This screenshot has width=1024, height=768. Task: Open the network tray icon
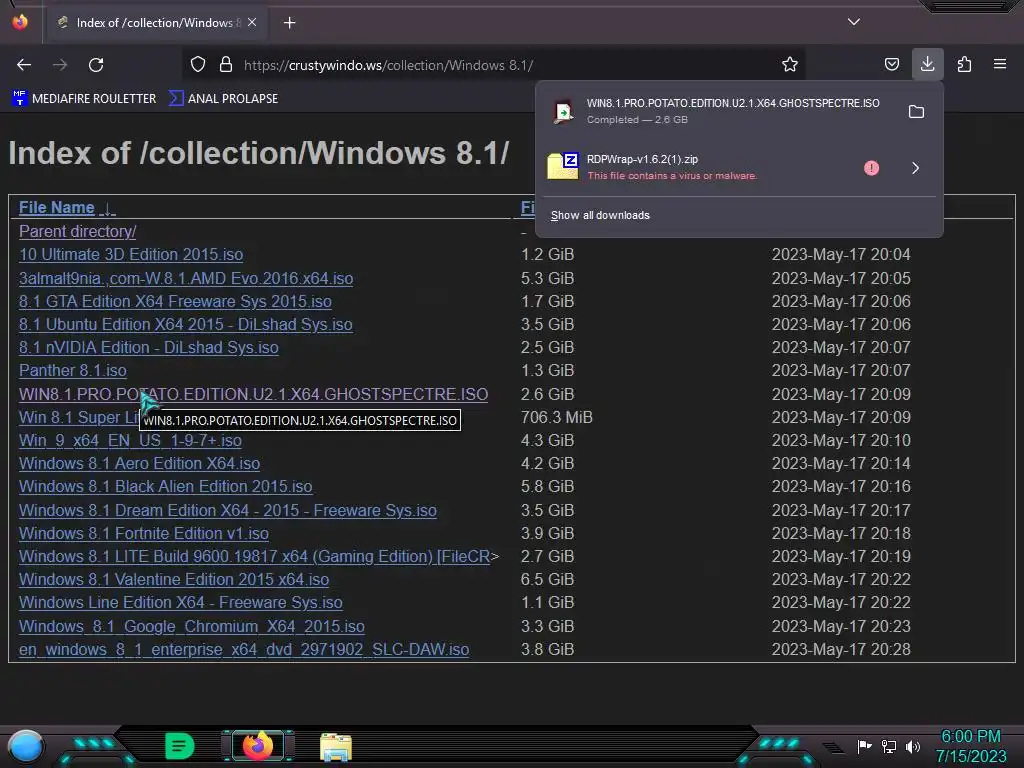(x=889, y=746)
